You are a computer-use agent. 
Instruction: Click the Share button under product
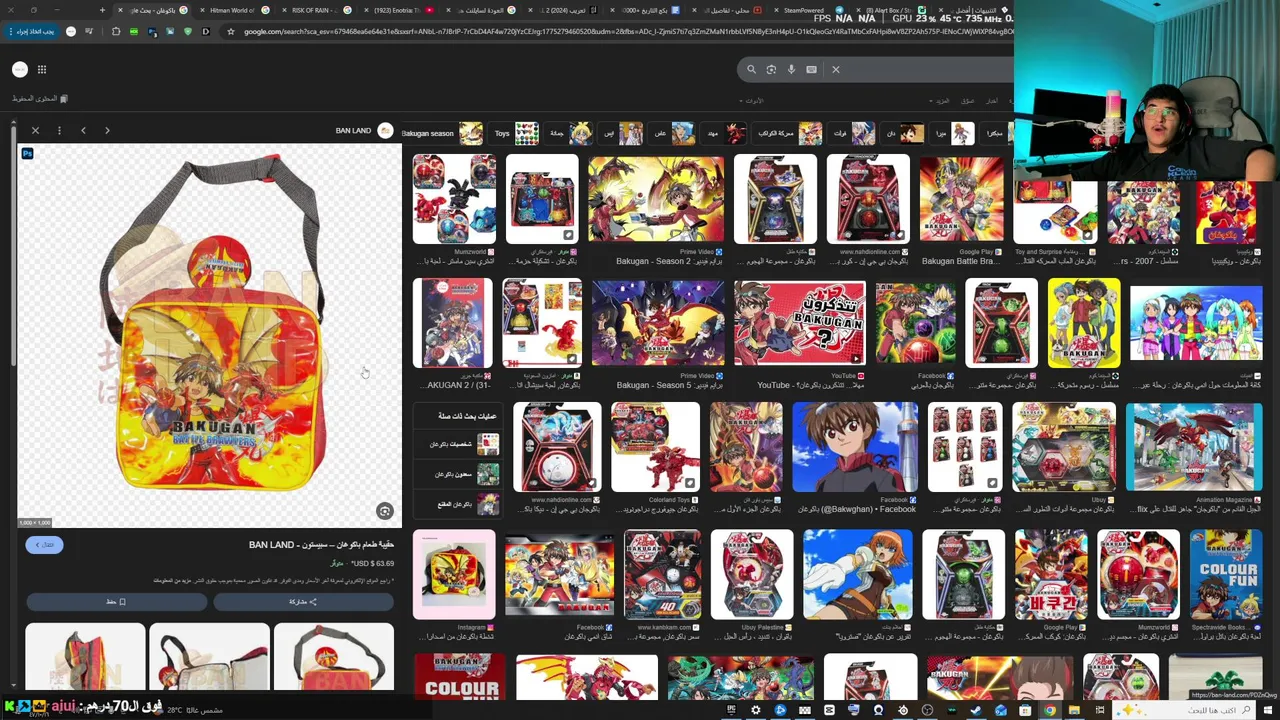(303, 602)
